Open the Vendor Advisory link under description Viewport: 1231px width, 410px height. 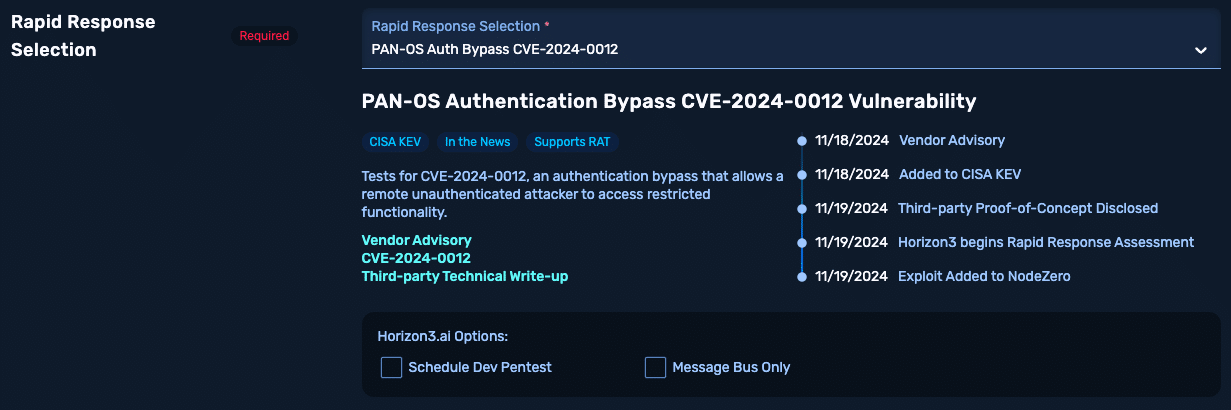tap(416, 240)
